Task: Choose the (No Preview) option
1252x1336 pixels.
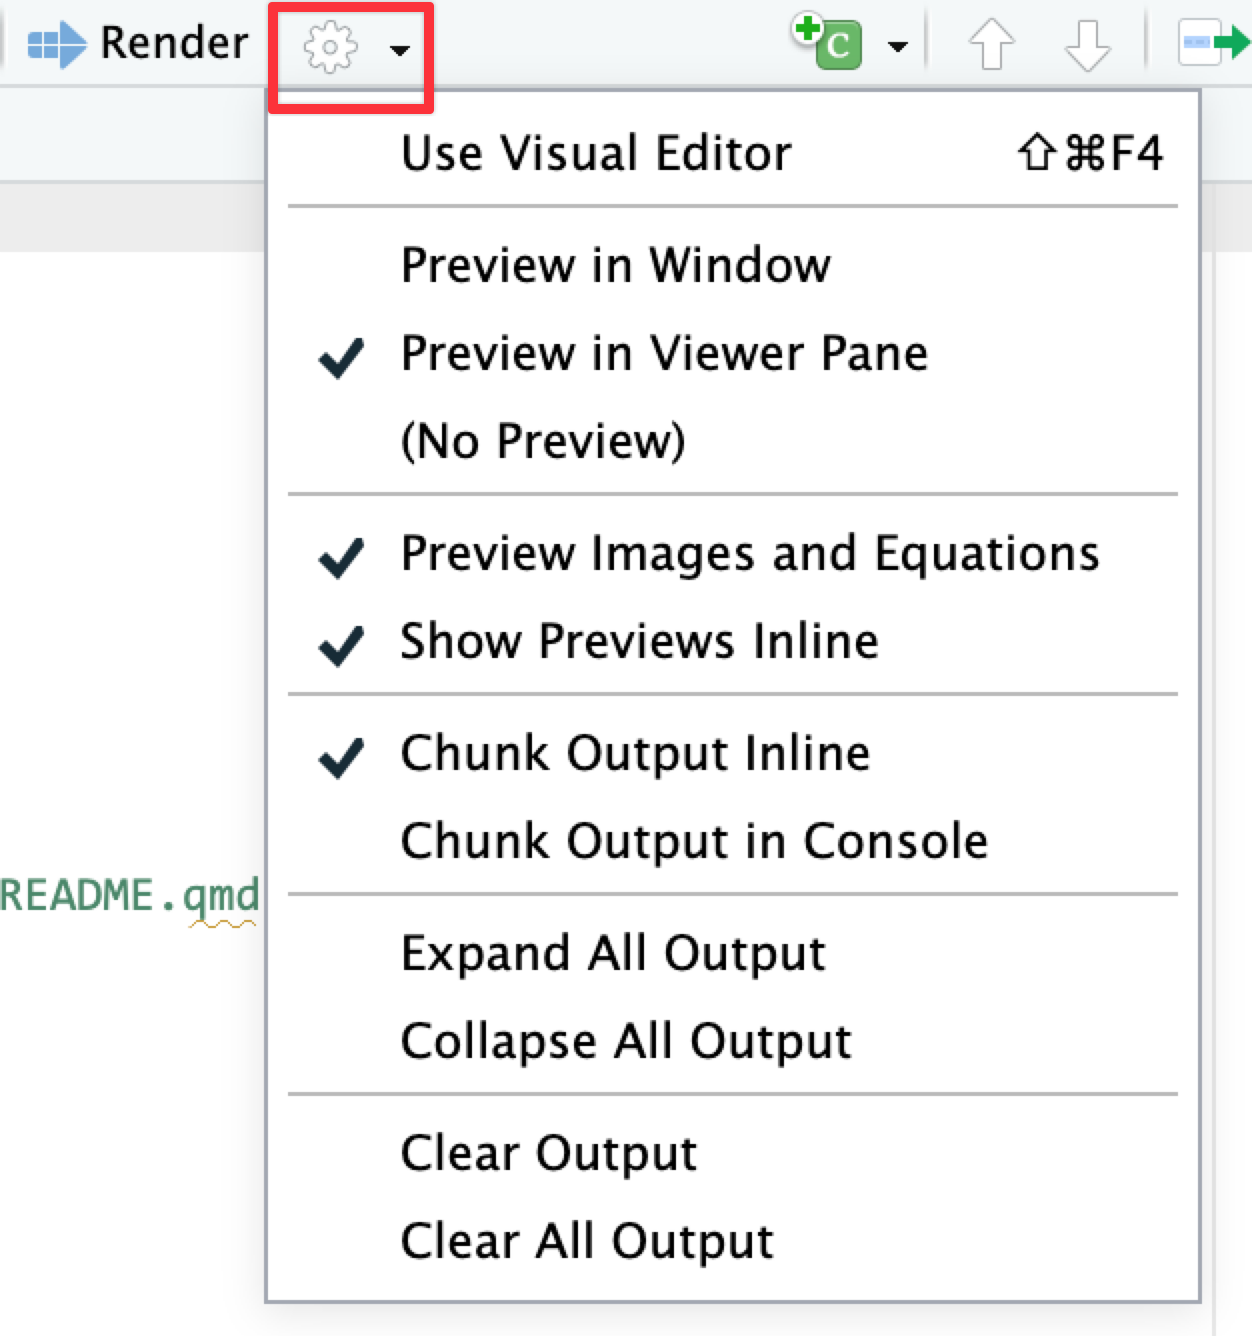Action: (x=543, y=442)
